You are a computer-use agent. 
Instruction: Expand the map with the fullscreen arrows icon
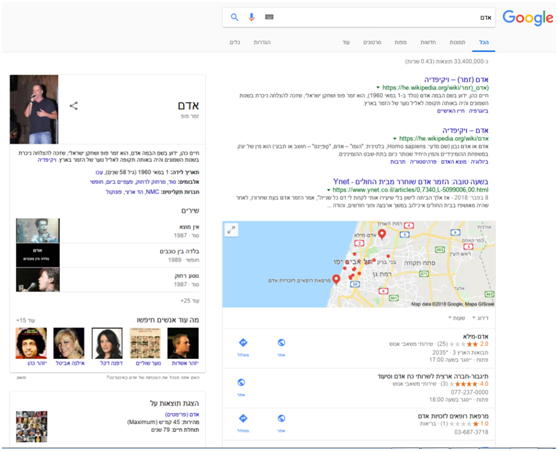click(231, 230)
